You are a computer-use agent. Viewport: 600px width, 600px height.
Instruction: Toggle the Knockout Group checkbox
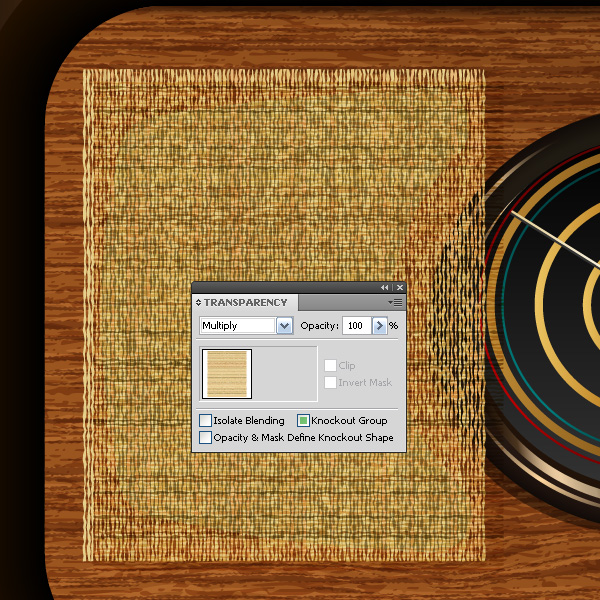click(303, 420)
